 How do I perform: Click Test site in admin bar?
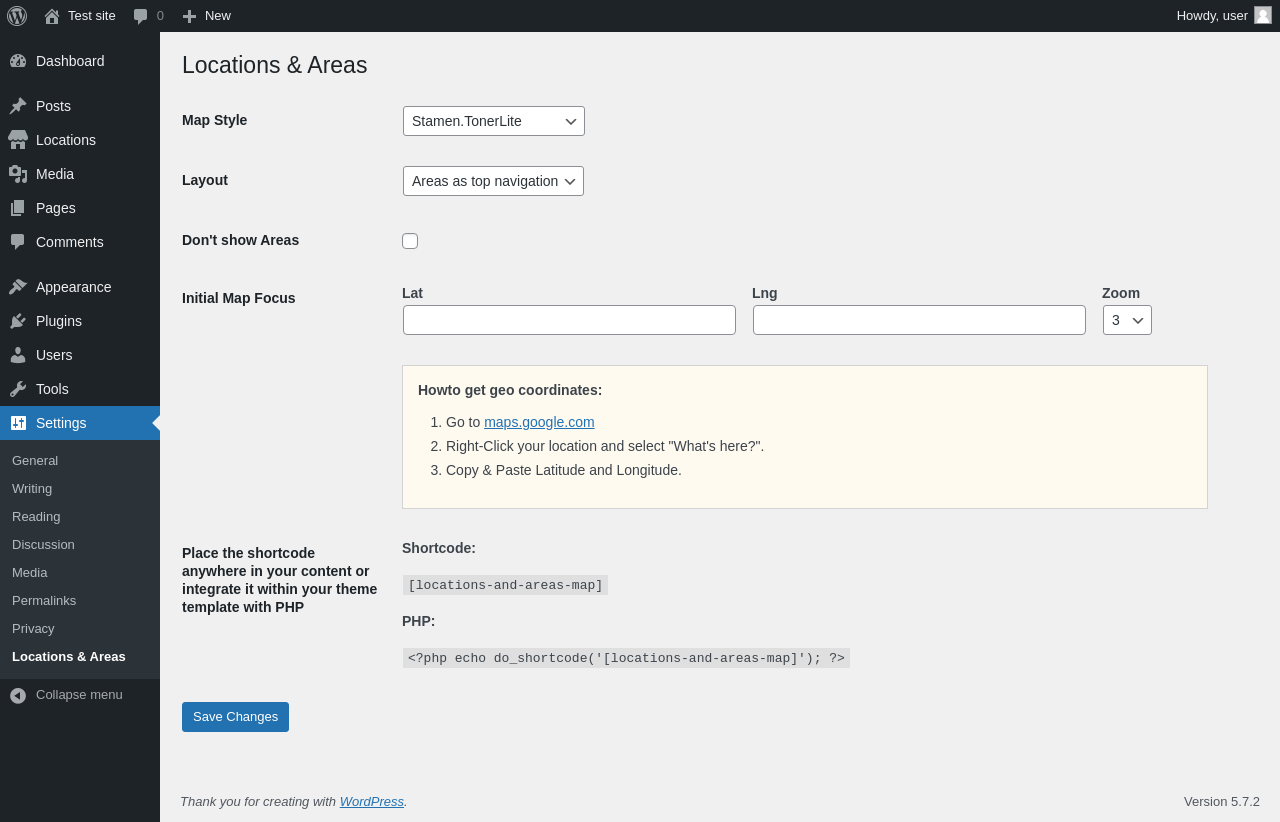[x=92, y=16]
